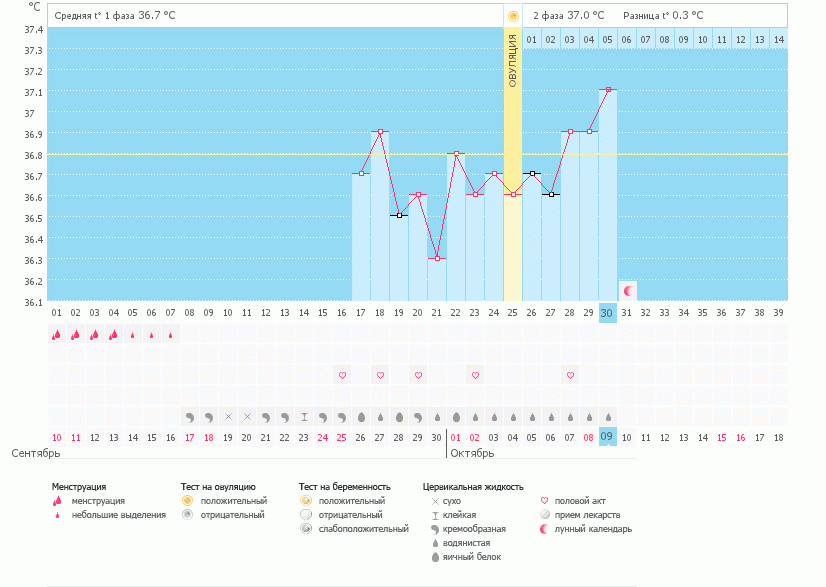The height and width of the screenshot is (587, 826).
Task: Click the watery fluid drop on October 09
Action: pos(608,416)
